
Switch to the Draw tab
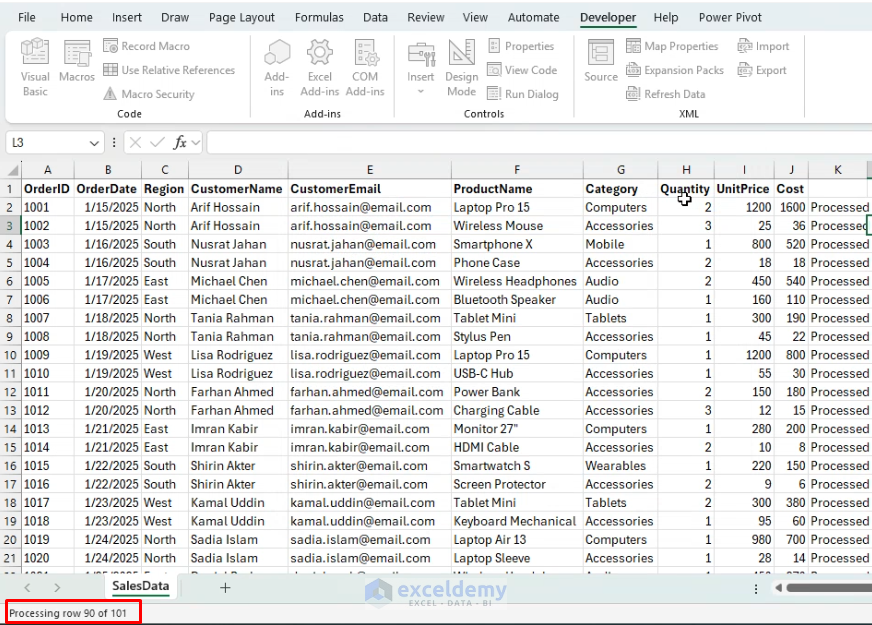coord(175,17)
